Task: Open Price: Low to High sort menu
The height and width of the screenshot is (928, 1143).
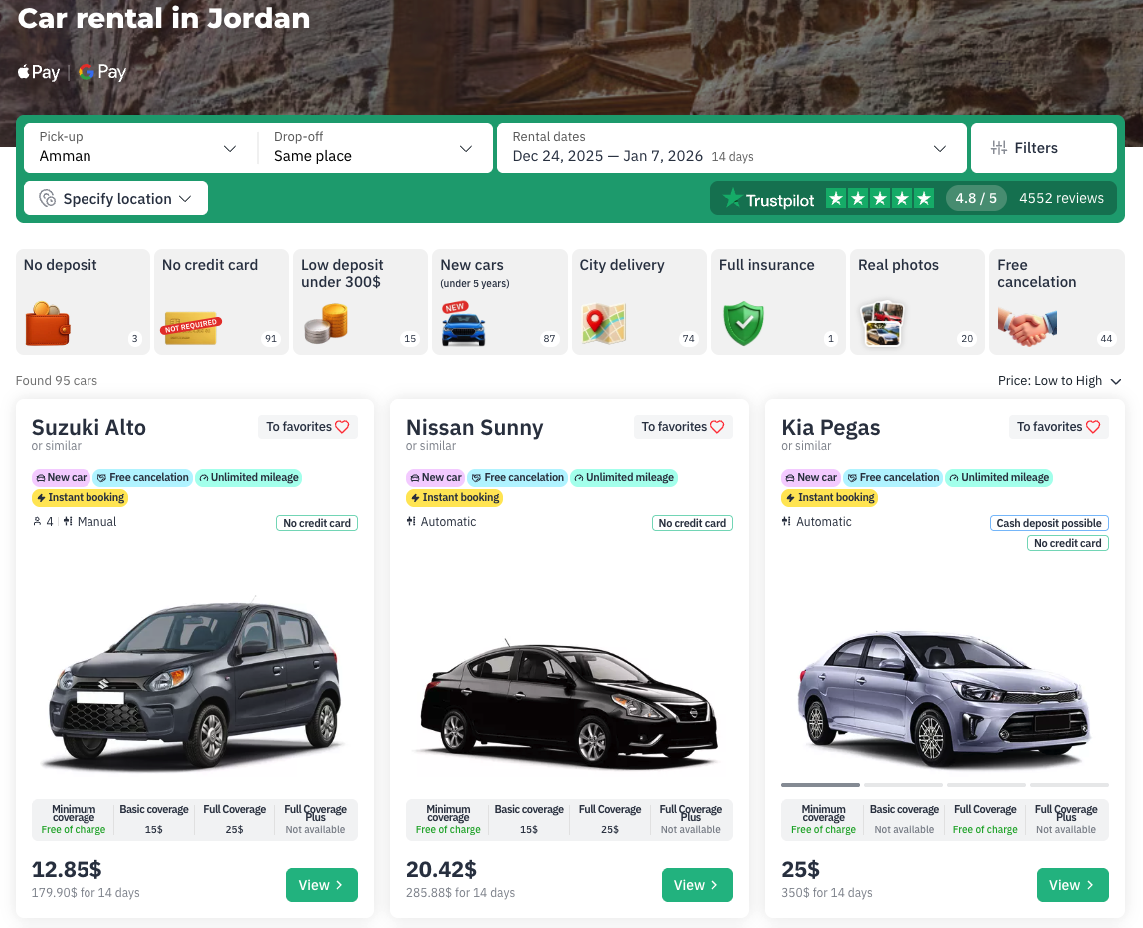Action: pos(1059,381)
